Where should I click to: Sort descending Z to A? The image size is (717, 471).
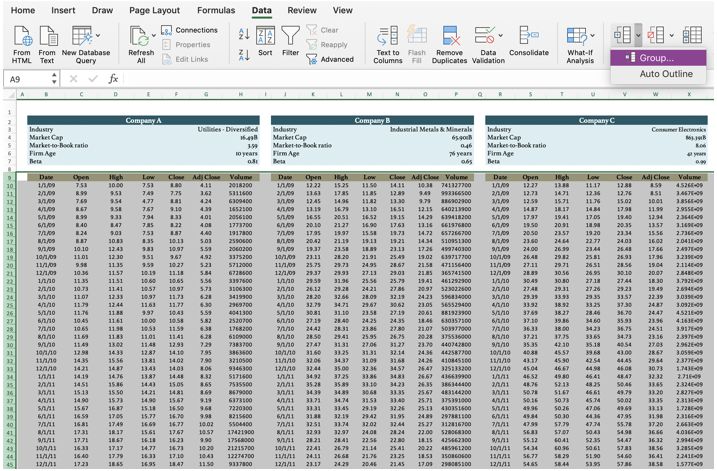244,55
